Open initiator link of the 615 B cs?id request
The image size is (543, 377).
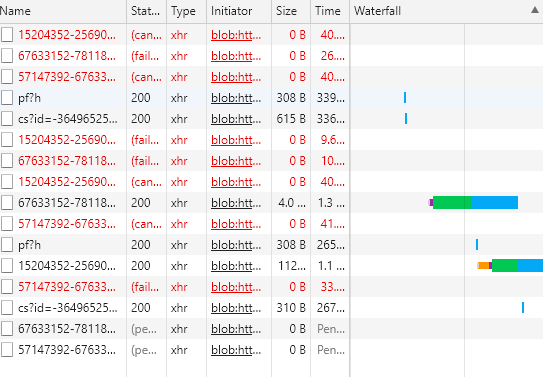coord(236,119)
